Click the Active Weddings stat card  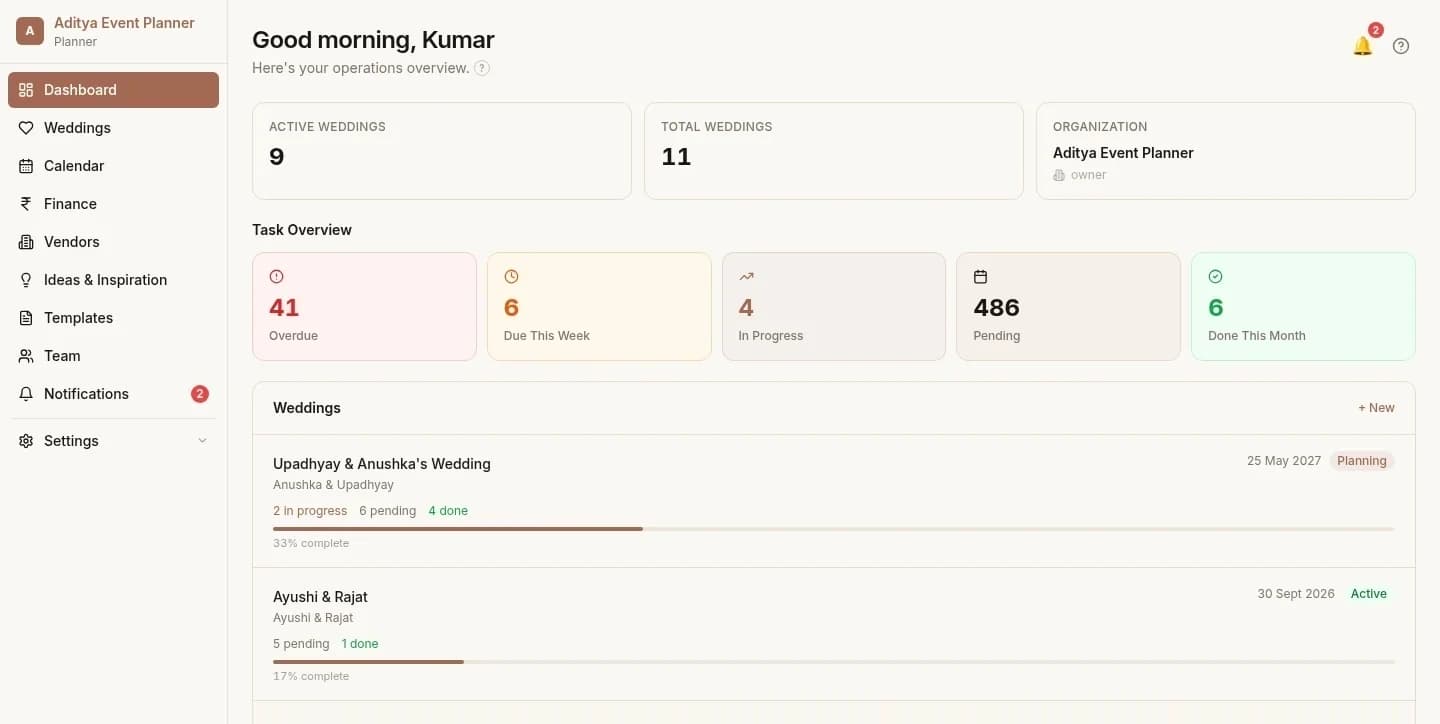point(442,151)
